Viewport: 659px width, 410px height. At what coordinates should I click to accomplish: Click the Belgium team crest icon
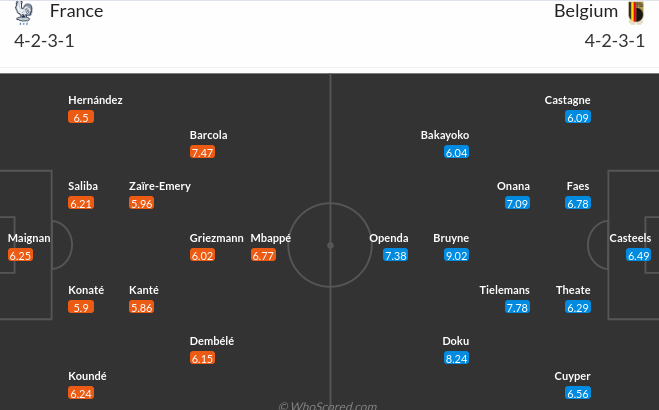(634, 12)
